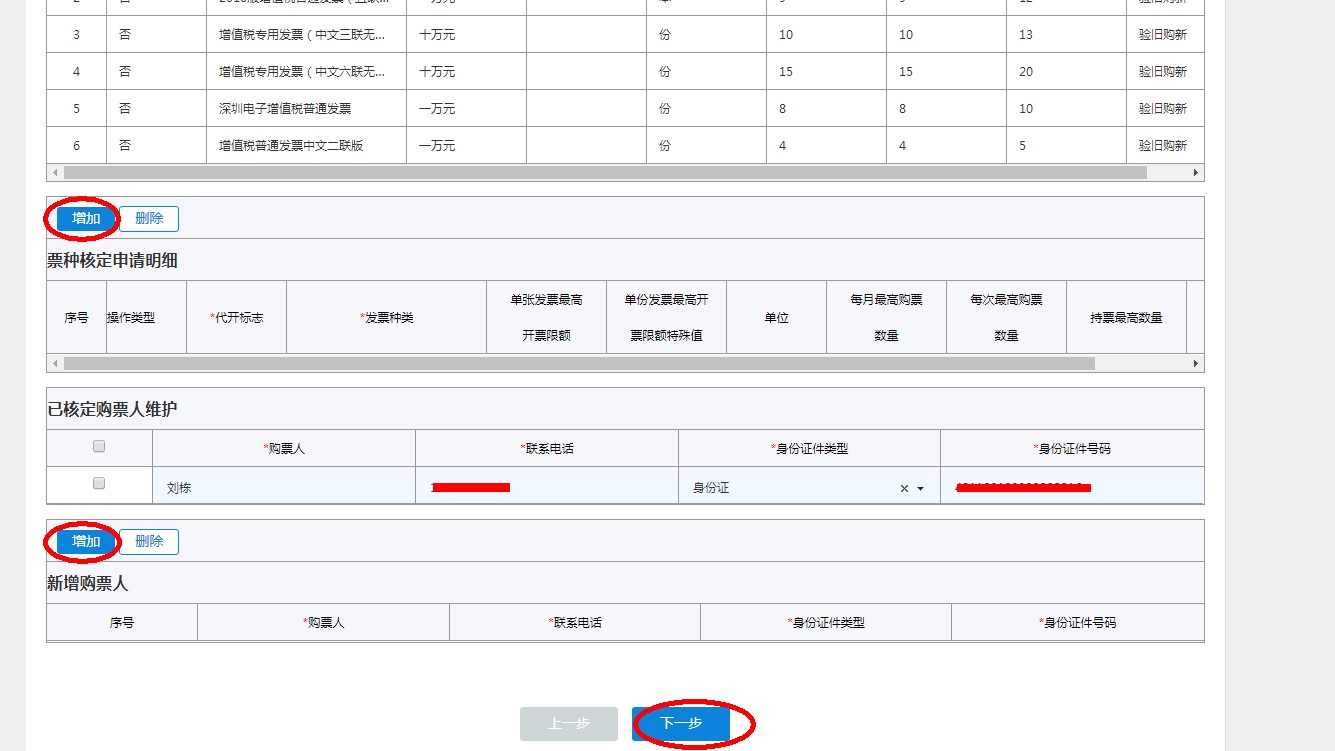
Task: Click the right arrow of the top table scrollbar
Action: click(x=1195, y=172)
